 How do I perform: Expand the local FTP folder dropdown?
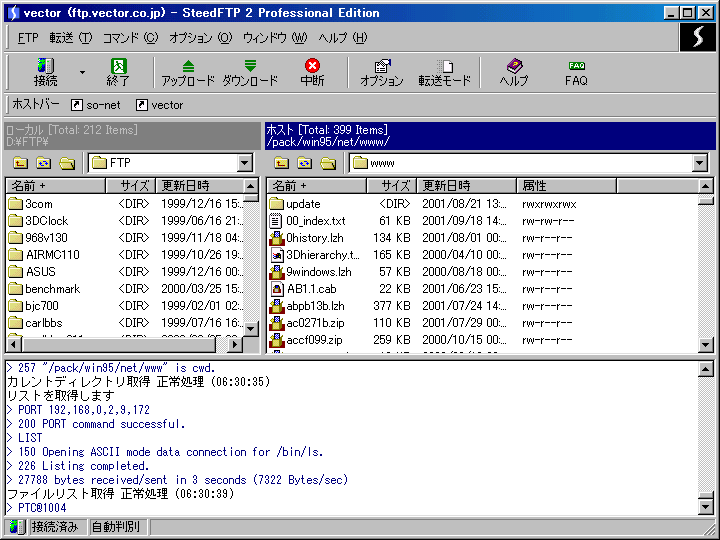pos(245,163)
